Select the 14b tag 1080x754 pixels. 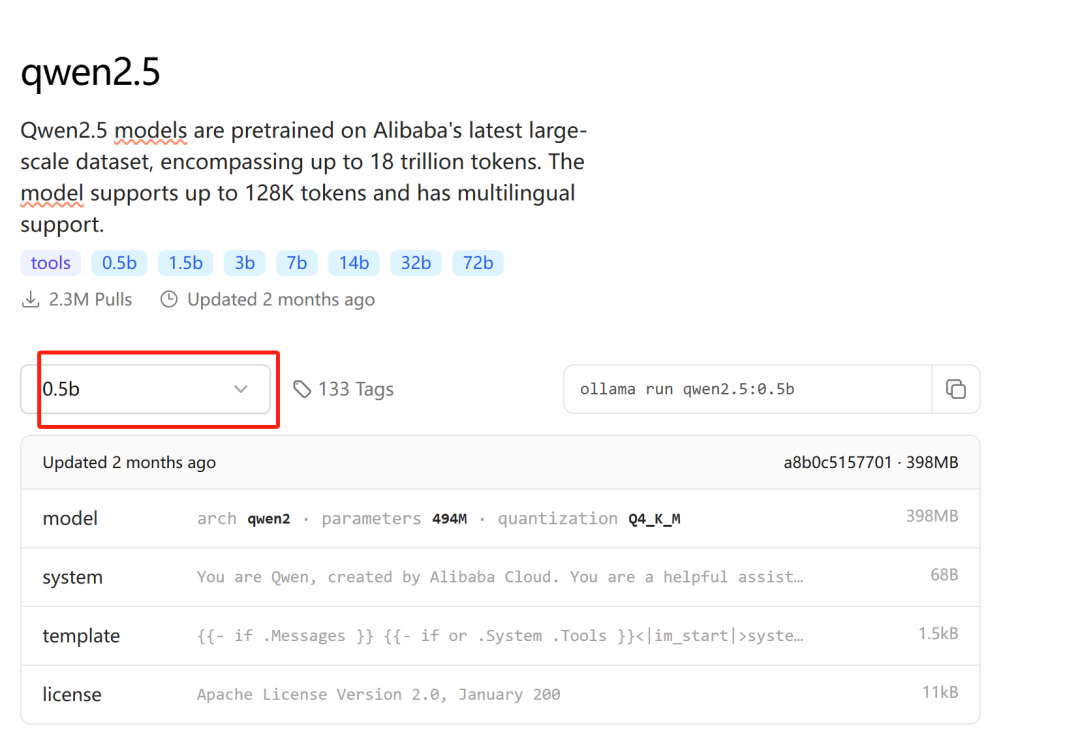[354, 263]
